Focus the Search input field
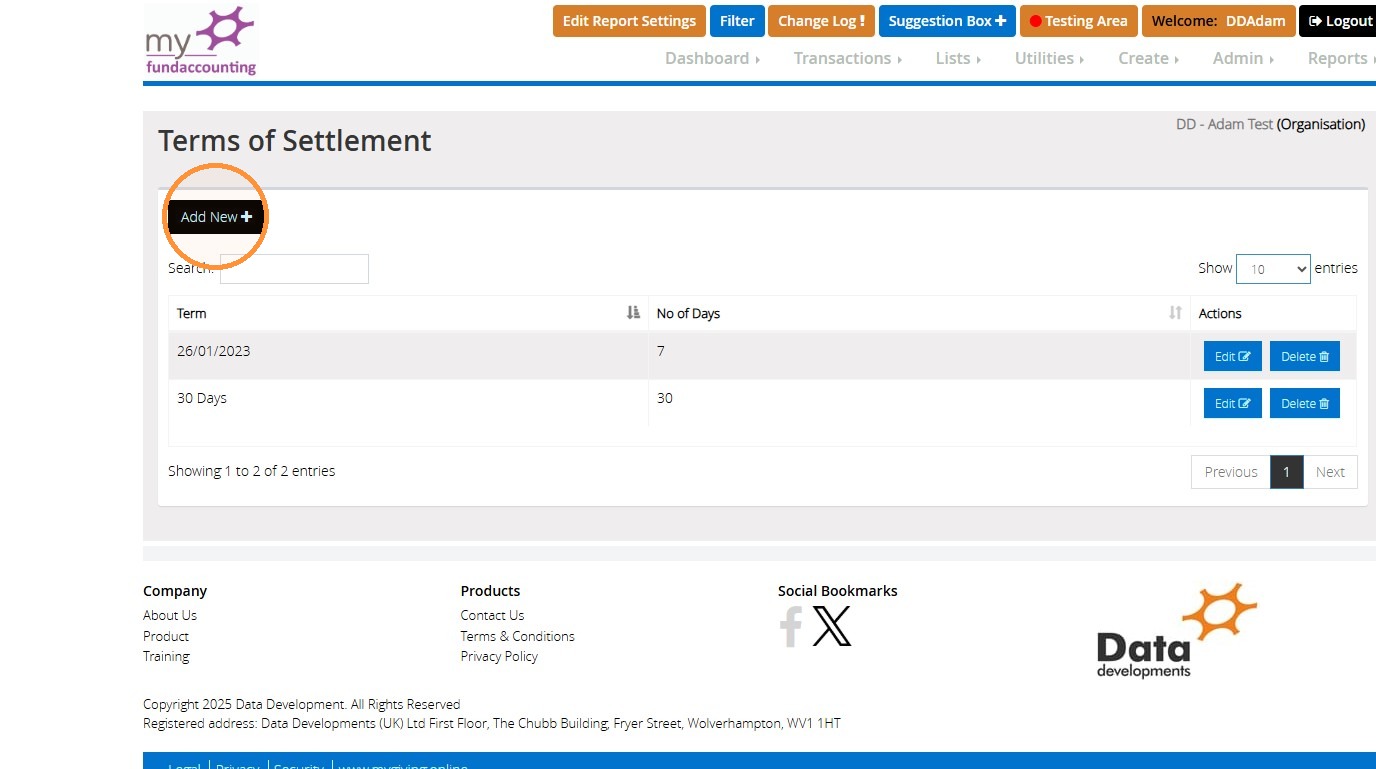The width and height of the screenshot is (1376, 769). pos(294,269)
